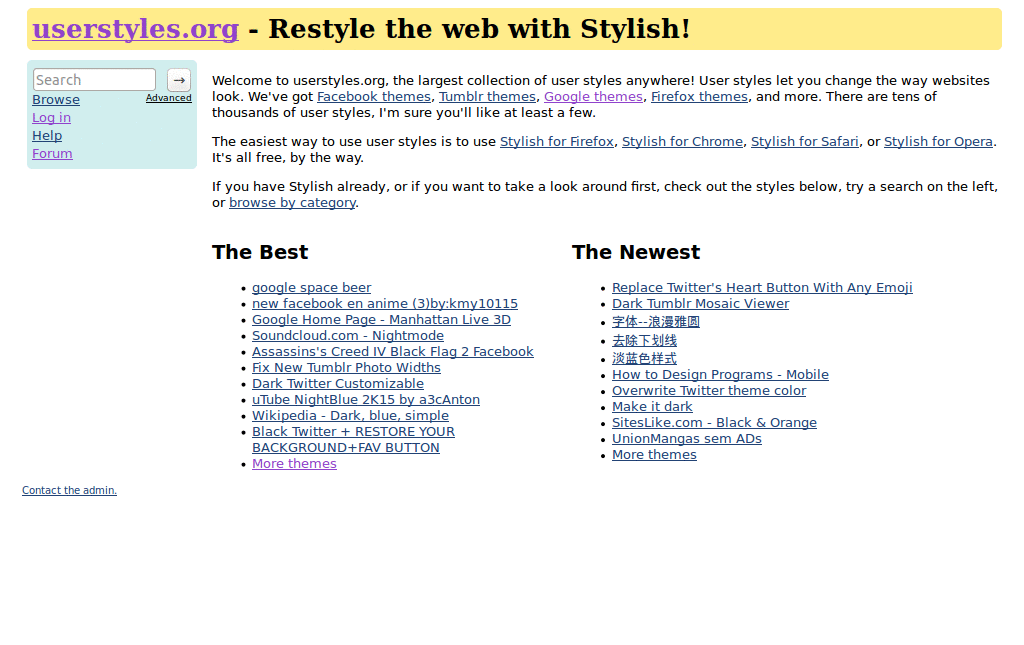This screenshot has height=645, width=1024.
Task: Open new facebook en anime (3)by:kmy10115
Action: pos(385,304)
